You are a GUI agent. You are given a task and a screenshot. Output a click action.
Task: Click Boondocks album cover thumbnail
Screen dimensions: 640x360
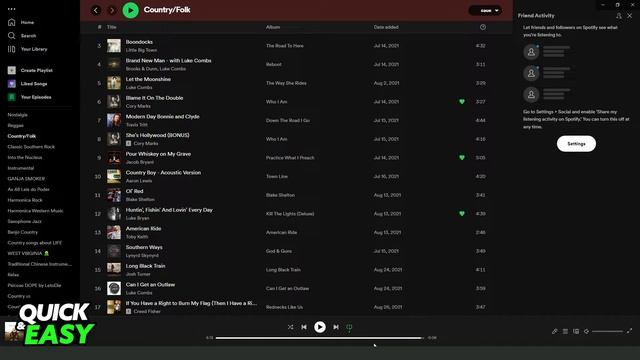114,46
